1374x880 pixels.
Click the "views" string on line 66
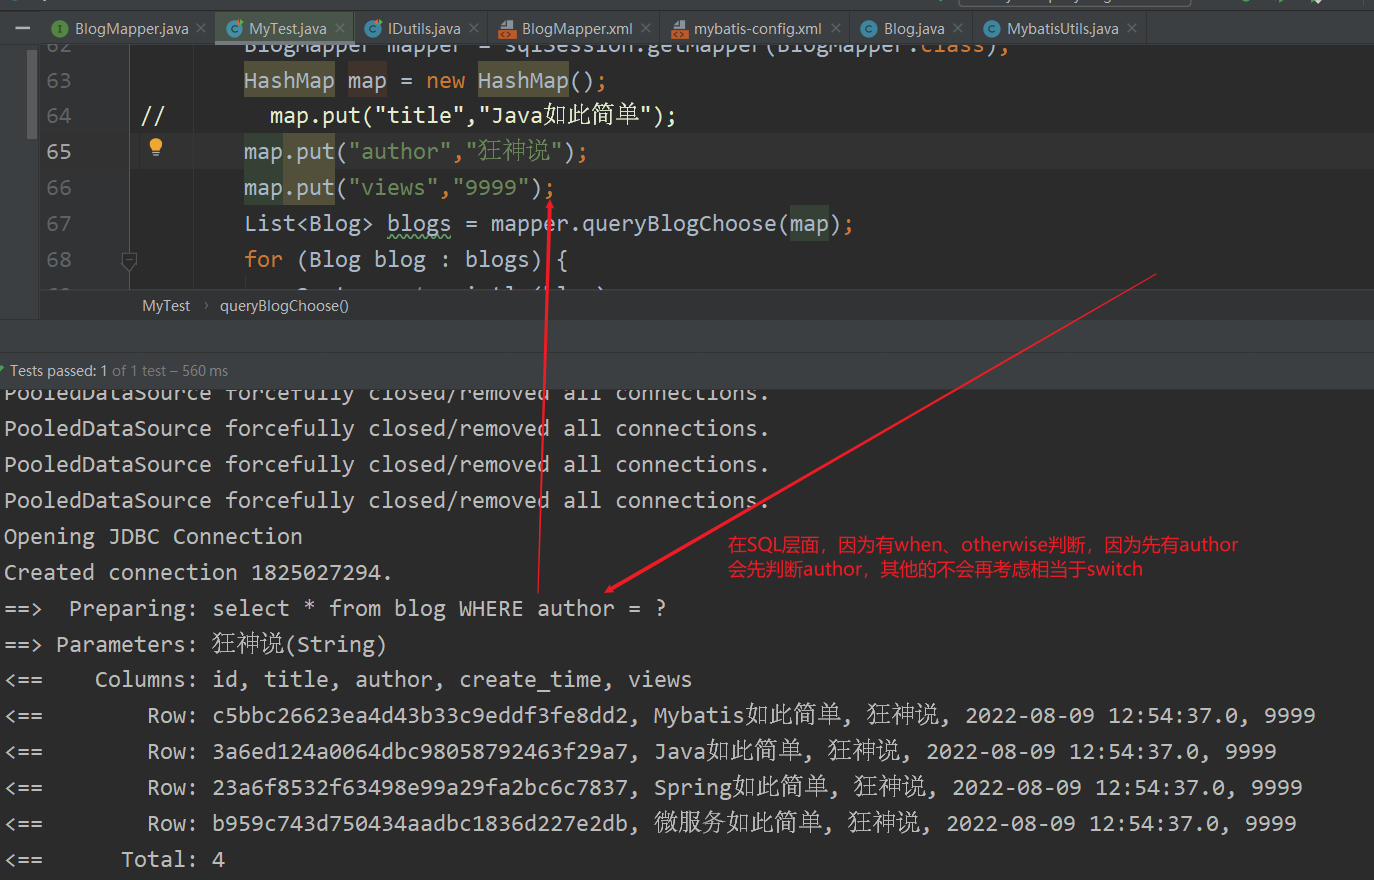(x=393, y=188)
